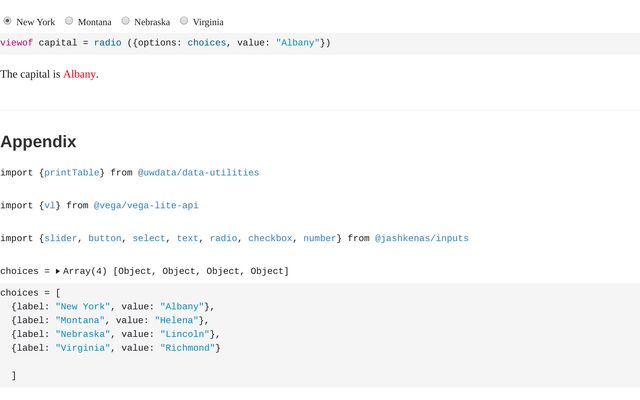Click into the viewof capital code cell
Viewport: 640px width, 400px height.
pyautogui.click(x=400, y=43)
